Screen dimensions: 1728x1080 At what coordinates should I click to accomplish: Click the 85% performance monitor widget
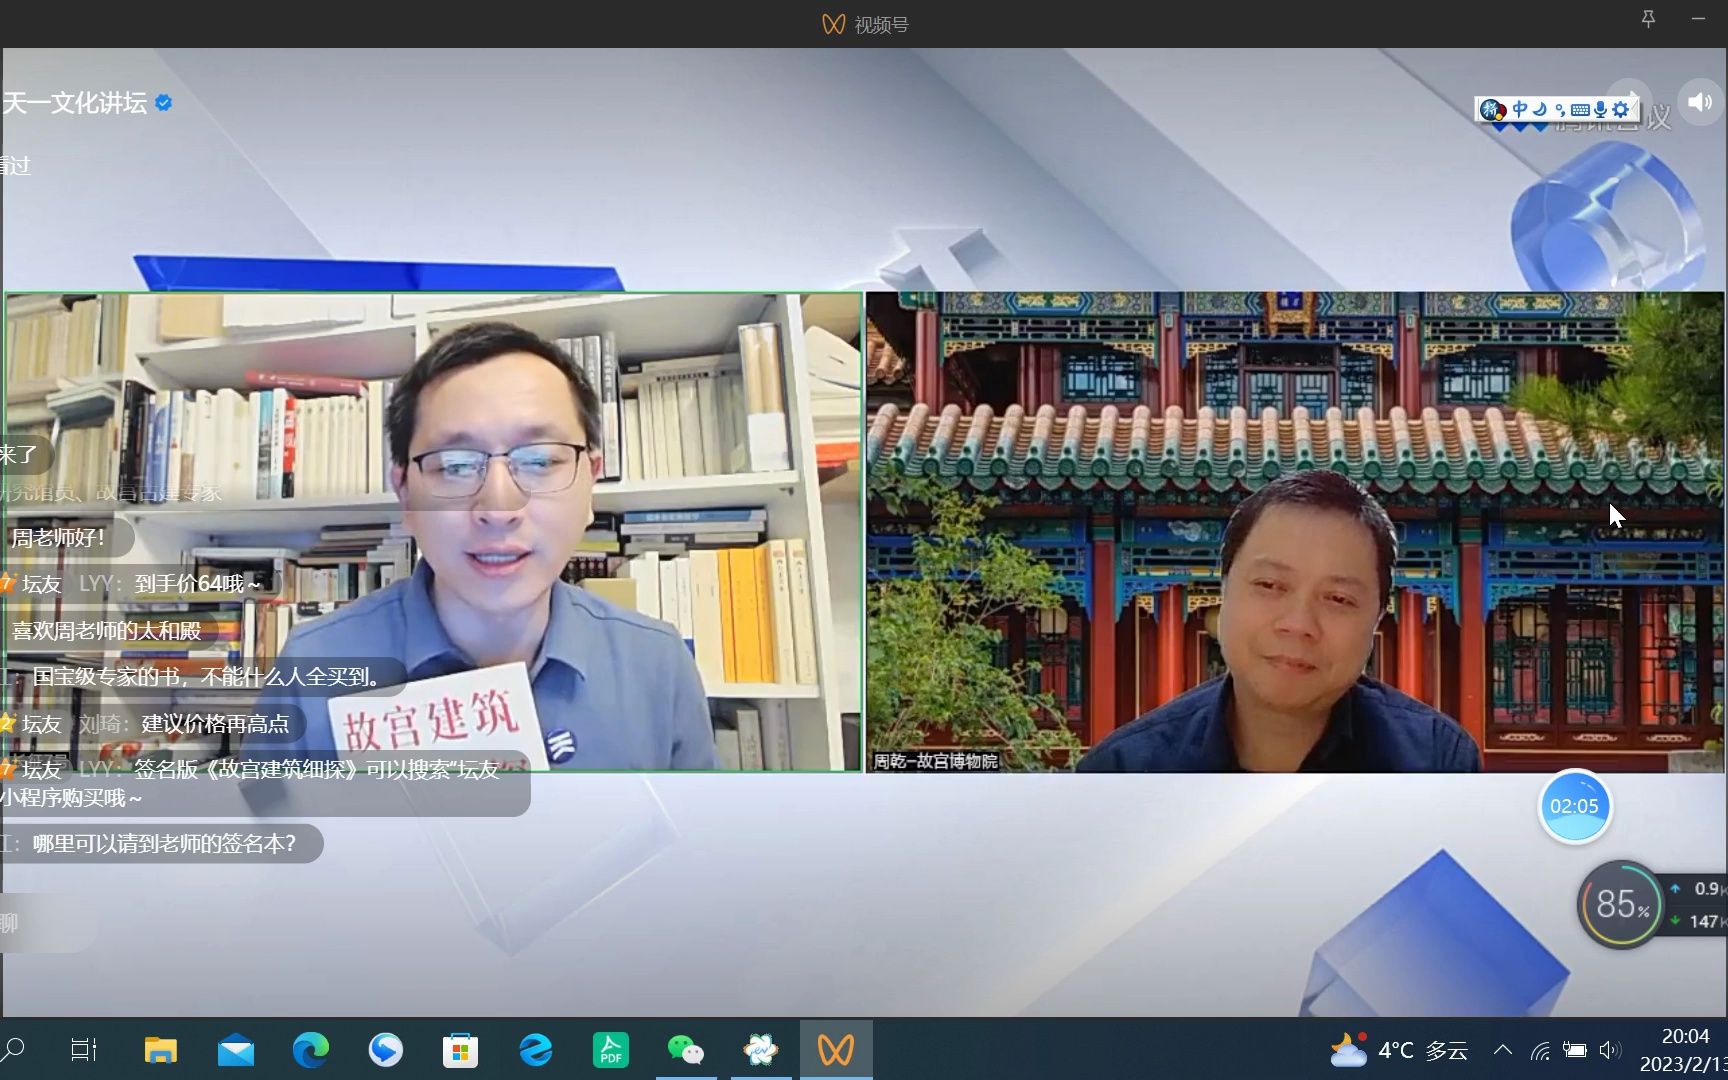click(x=1620, y=904)
